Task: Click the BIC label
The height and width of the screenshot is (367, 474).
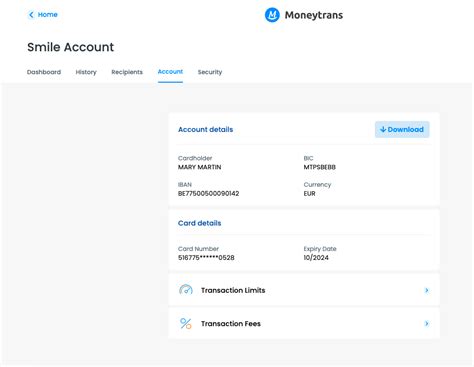Action: [308, 158]
